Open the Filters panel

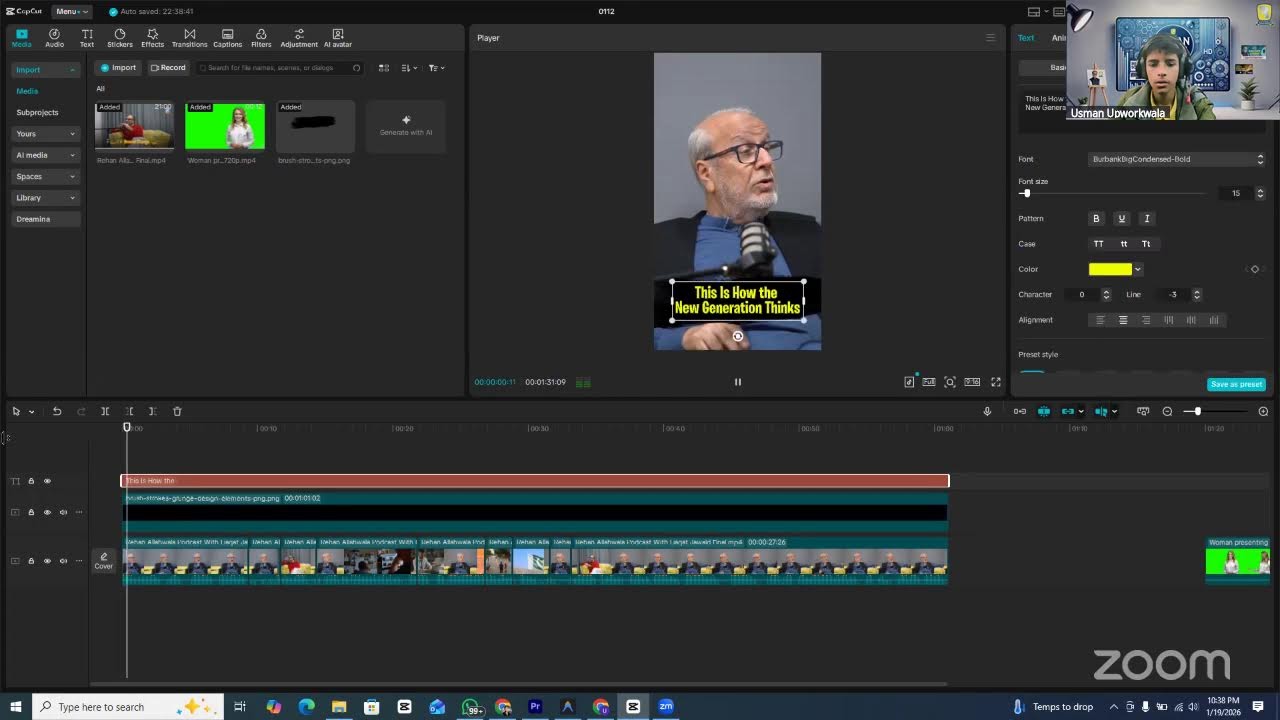click(261, 38)
